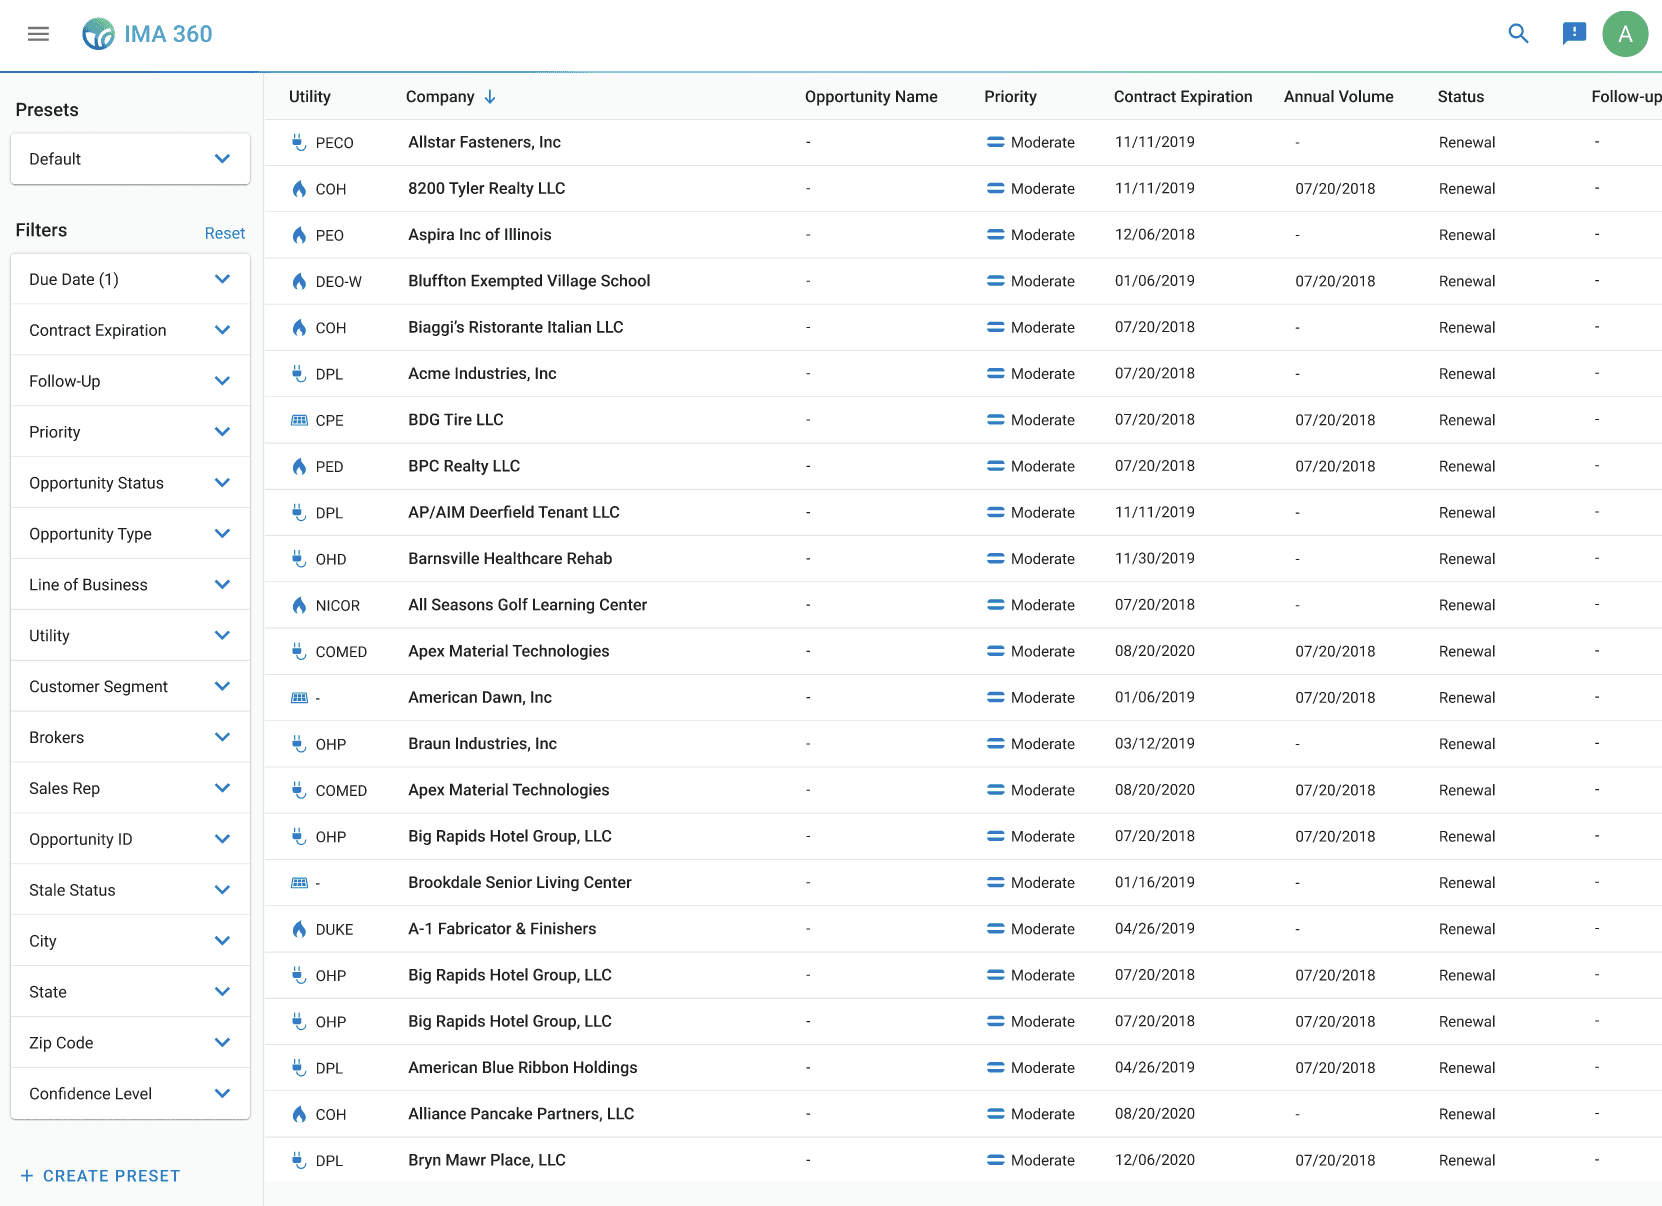Expand the Sales Rep filter
The height and width of the screenshot is (1206, 1662).
[130, 789]
